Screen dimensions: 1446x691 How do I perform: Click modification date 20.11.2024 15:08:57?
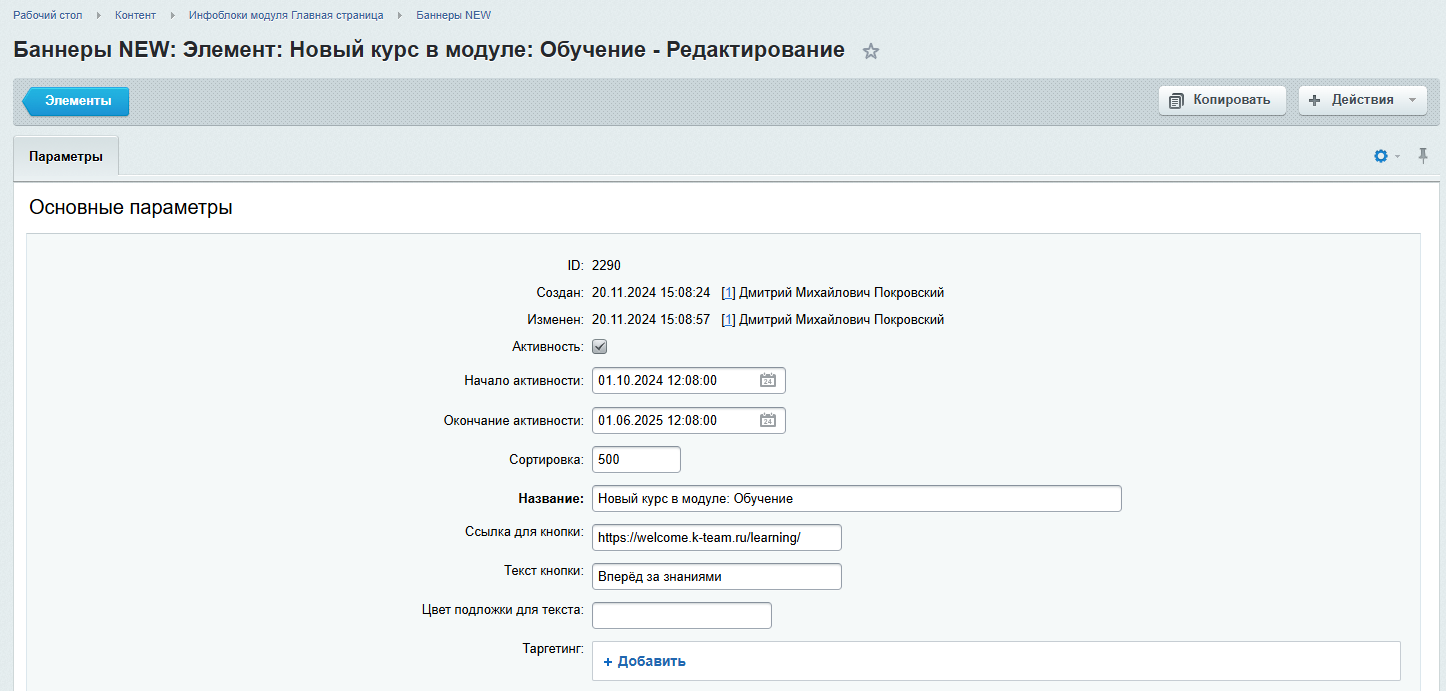point(651,320)
